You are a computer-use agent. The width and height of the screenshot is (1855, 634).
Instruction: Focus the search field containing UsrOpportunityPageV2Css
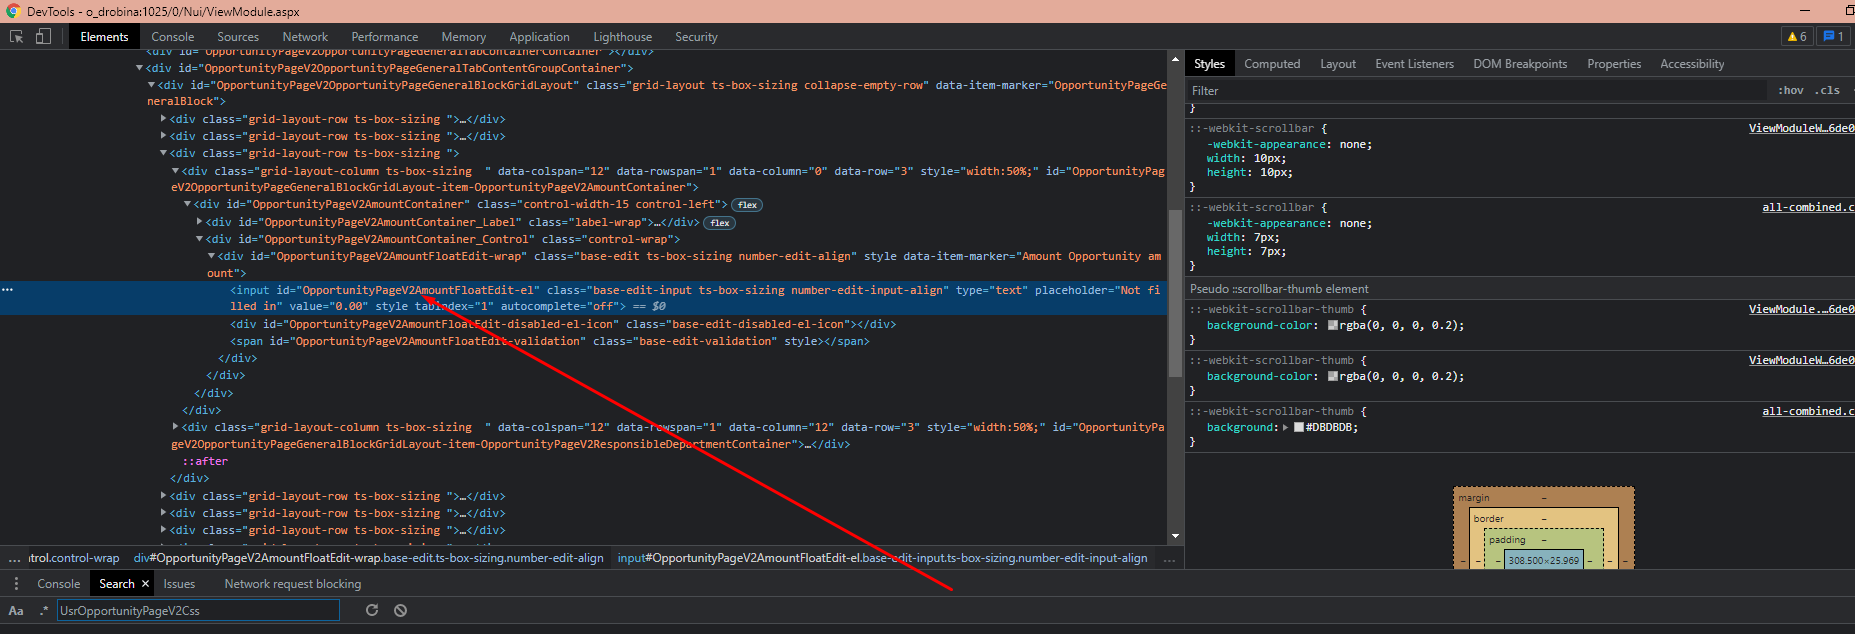tap(198, 610)
